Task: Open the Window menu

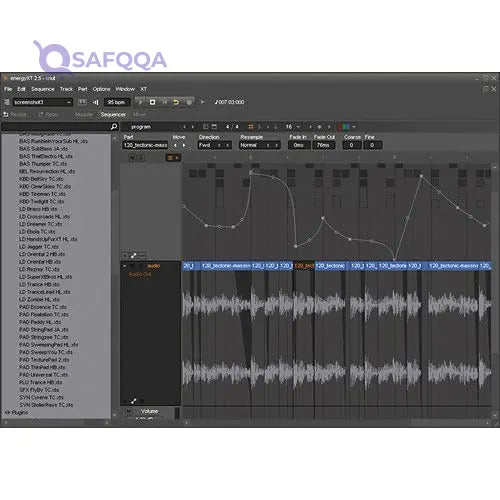Action: 125,89
